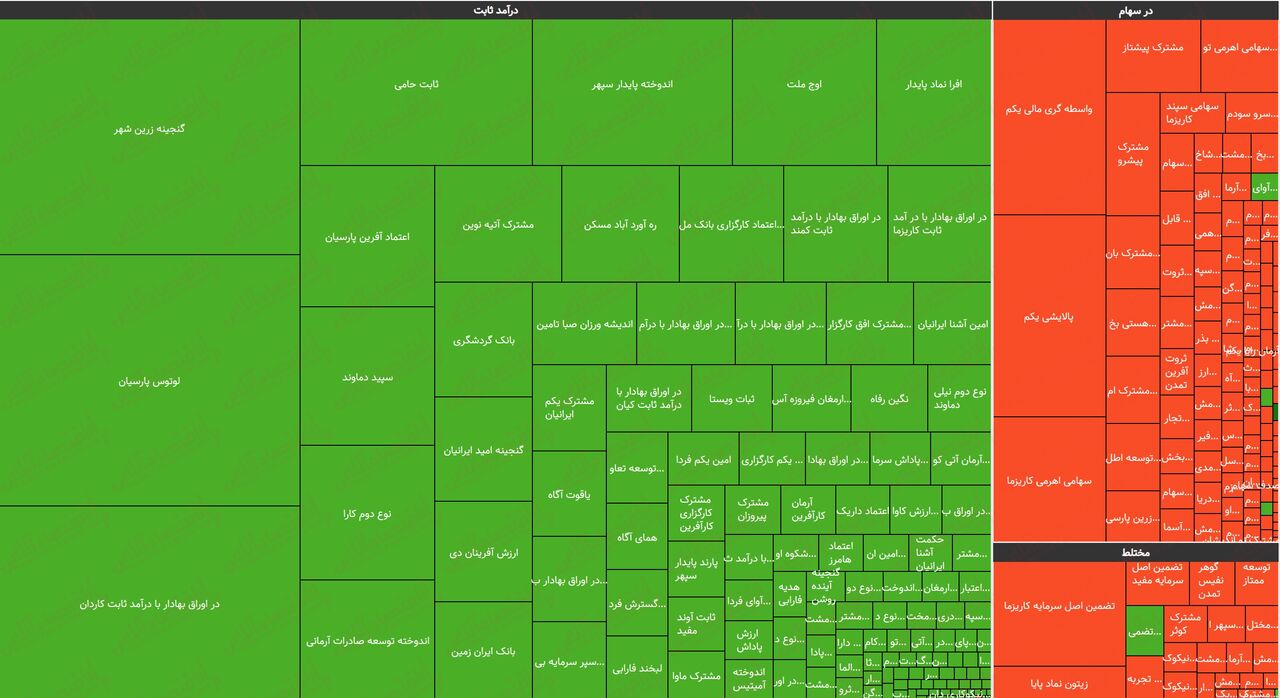The image size is (1280, 698).
Task: Select the مشترک آتیه نوین tile
Action: point(497,225)
